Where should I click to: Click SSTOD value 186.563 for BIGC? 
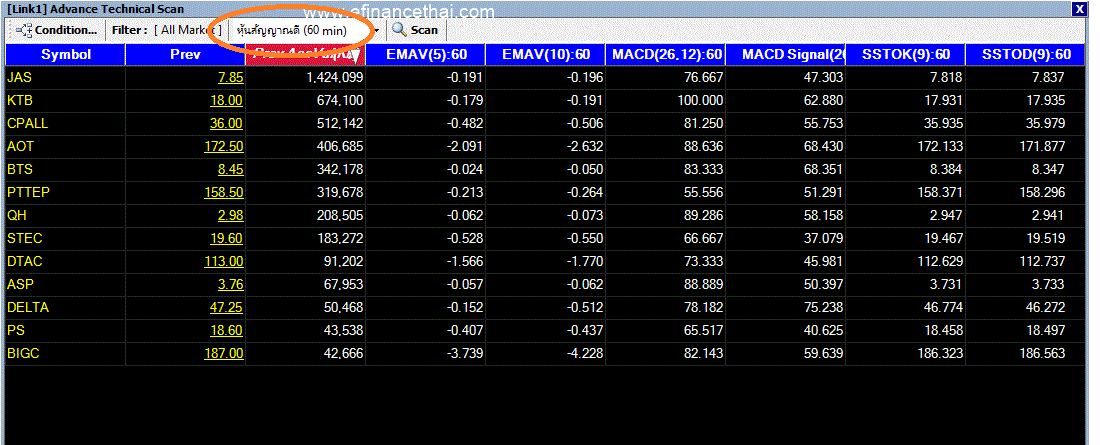click(1041, 354)
